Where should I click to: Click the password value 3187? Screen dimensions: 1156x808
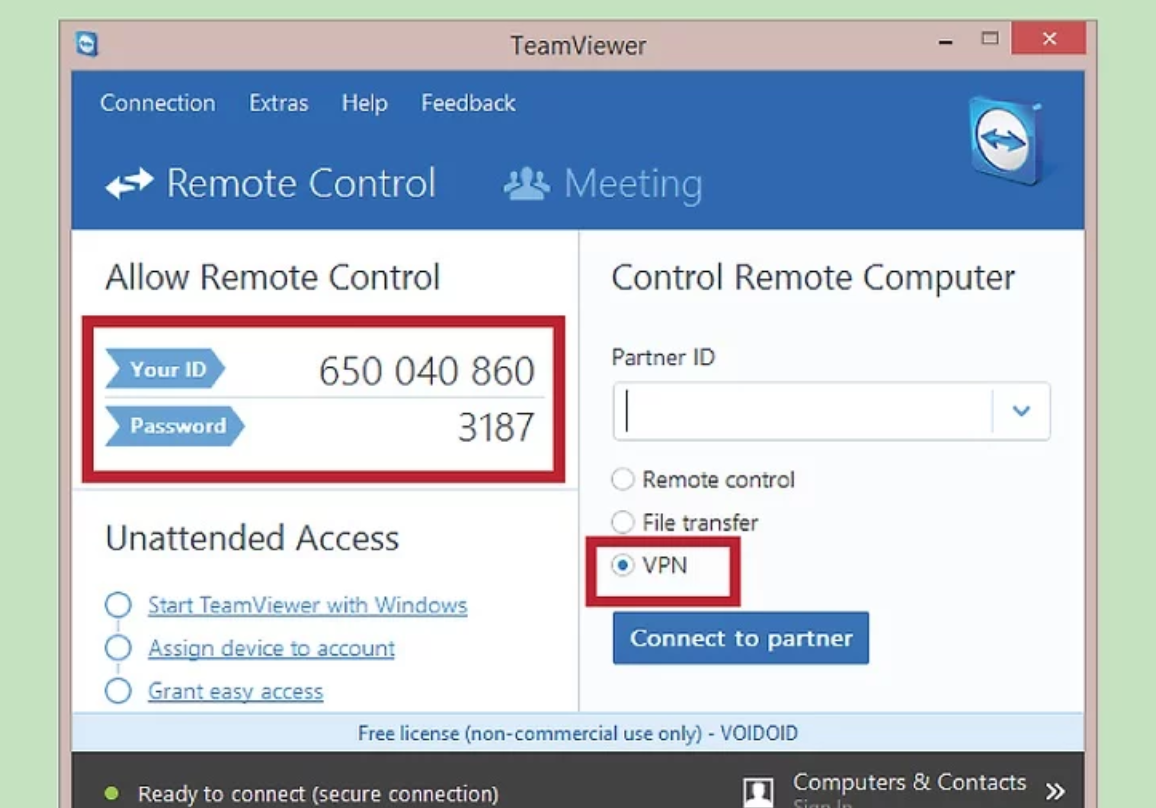point(496,428)
